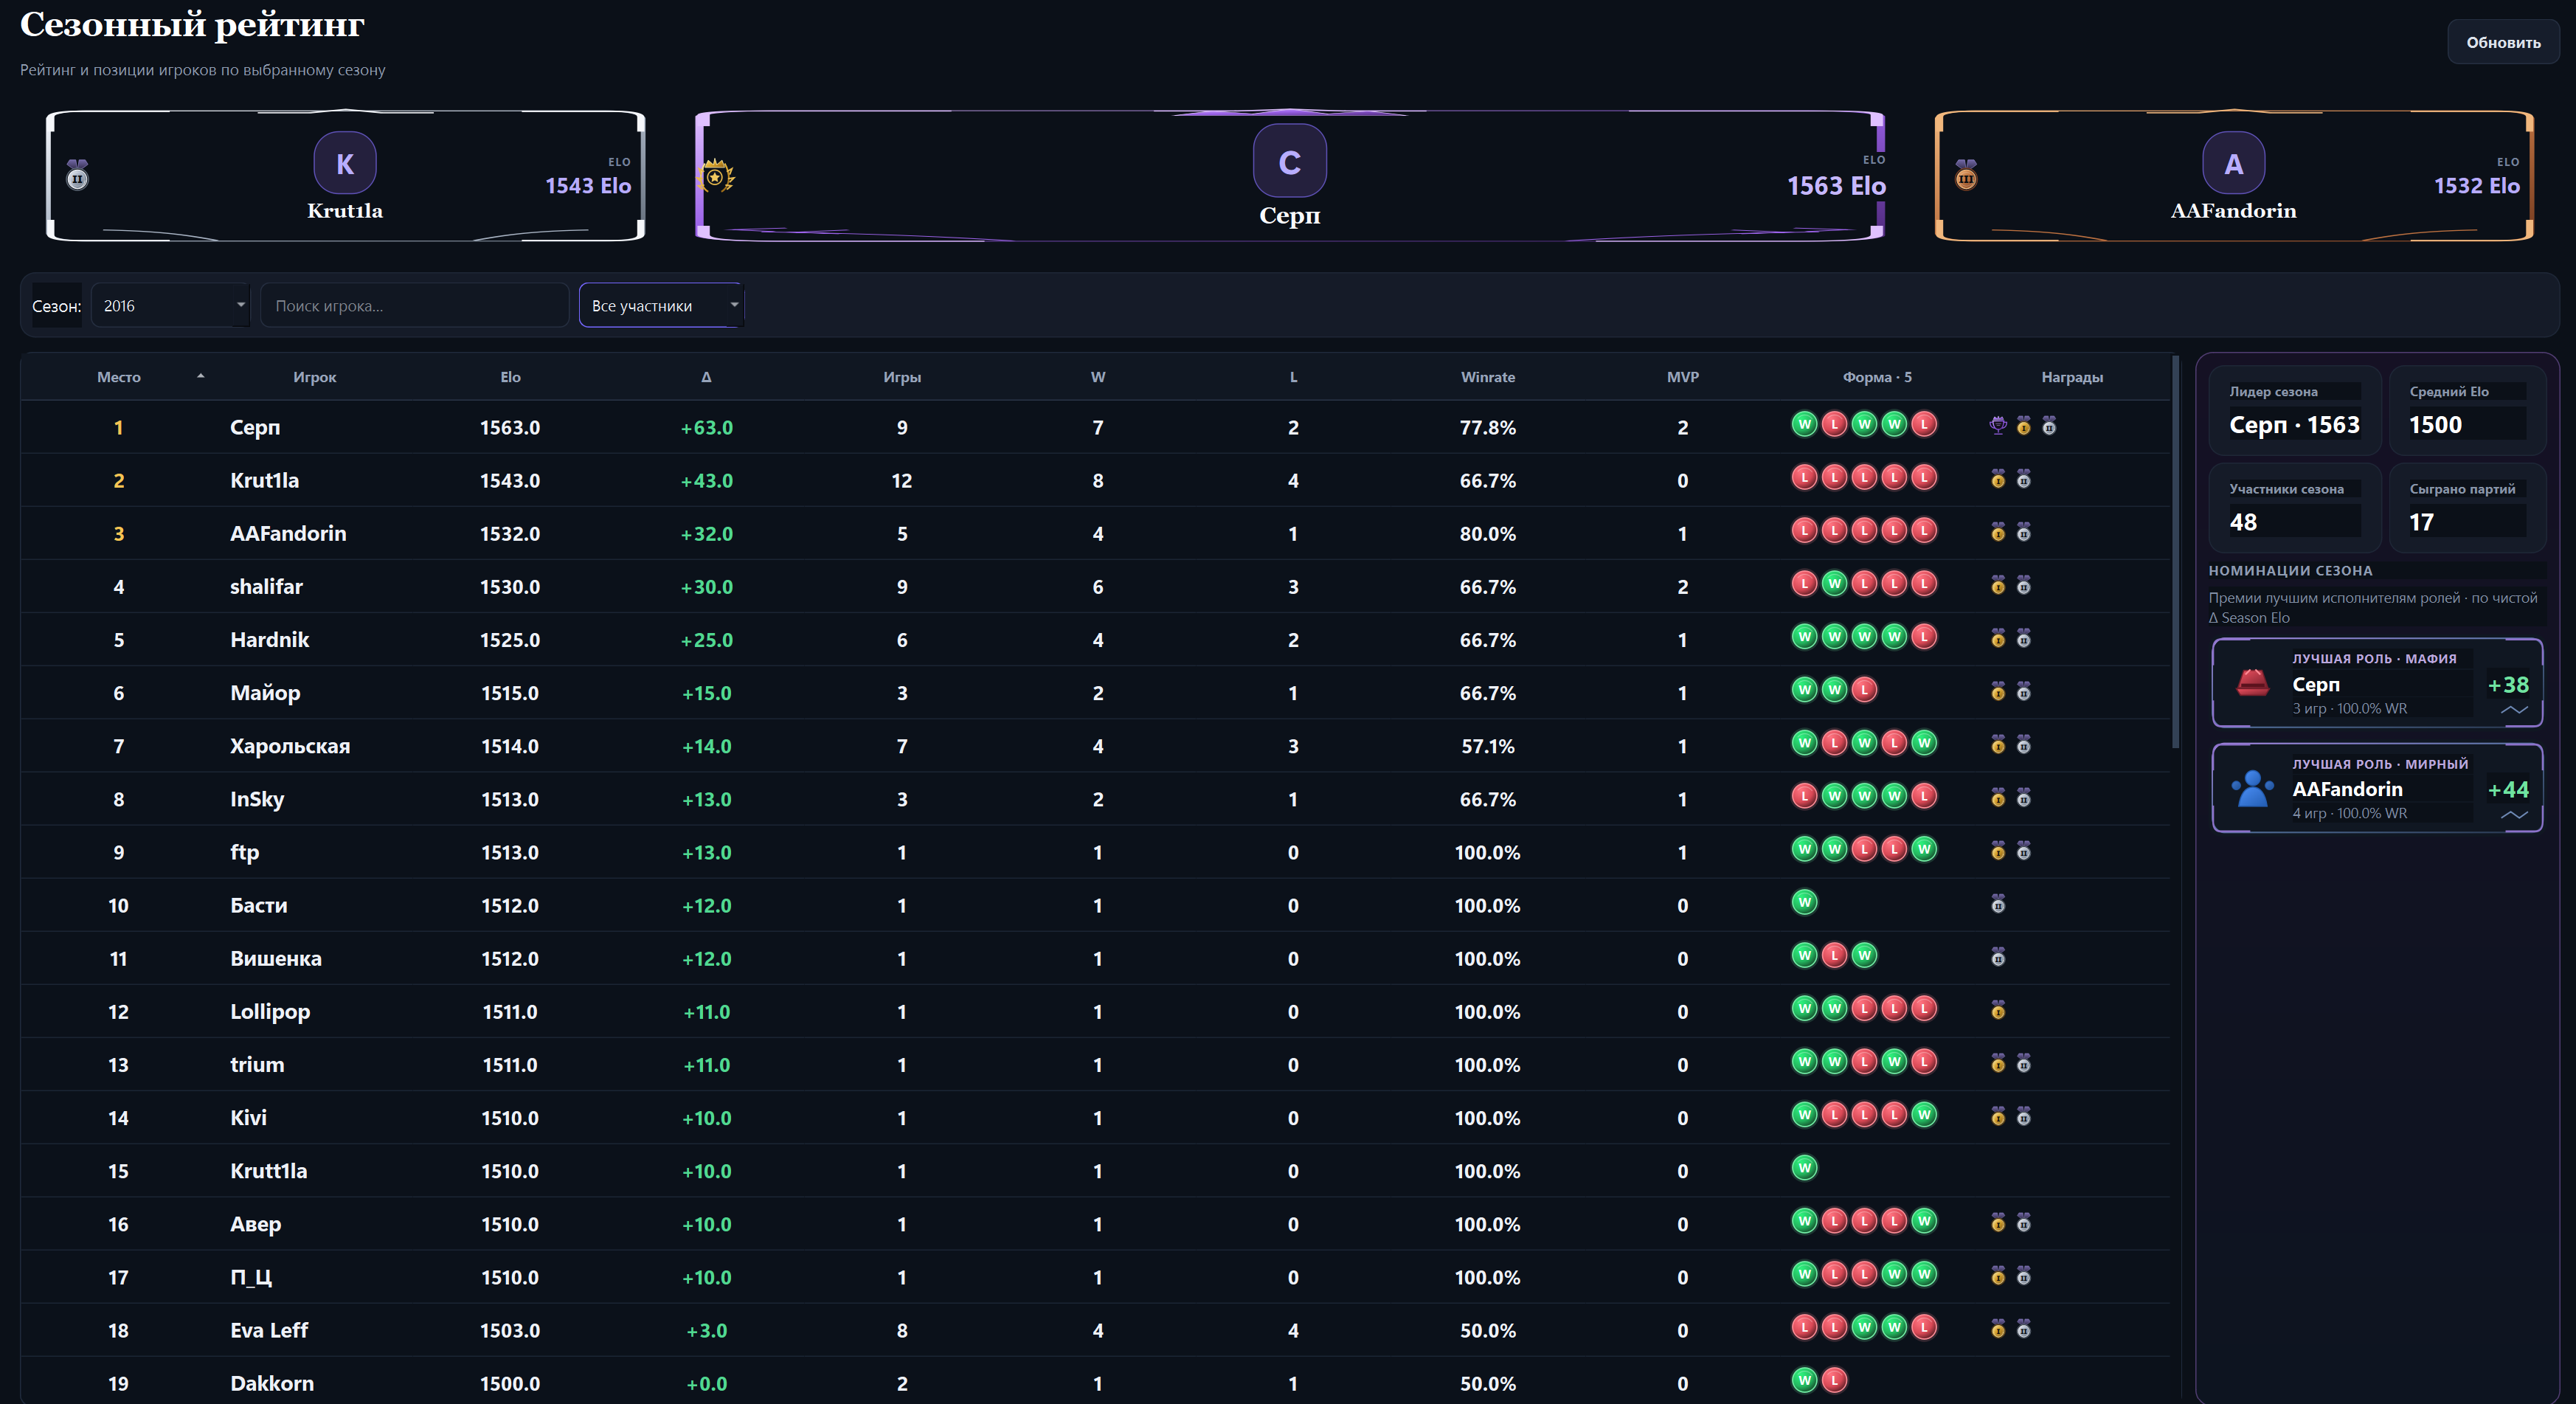Click the red L form badge in Hardnik's row
Image resolution: width=2576 pixels, height=1404 pixels.
[1924, 637]
